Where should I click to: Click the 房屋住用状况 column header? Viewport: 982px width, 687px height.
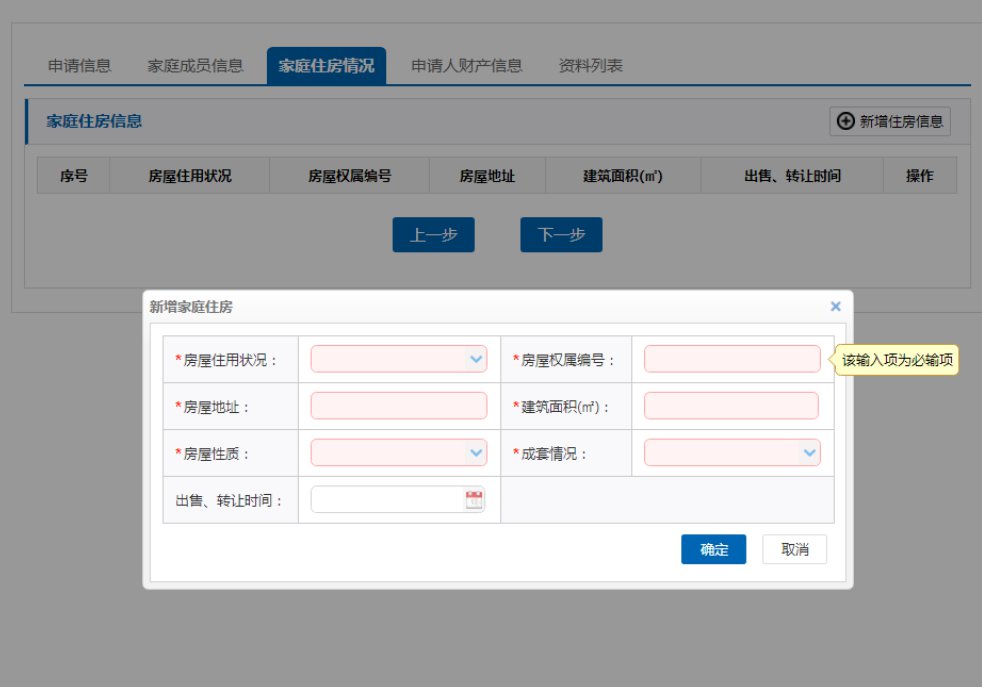(189, 176)
